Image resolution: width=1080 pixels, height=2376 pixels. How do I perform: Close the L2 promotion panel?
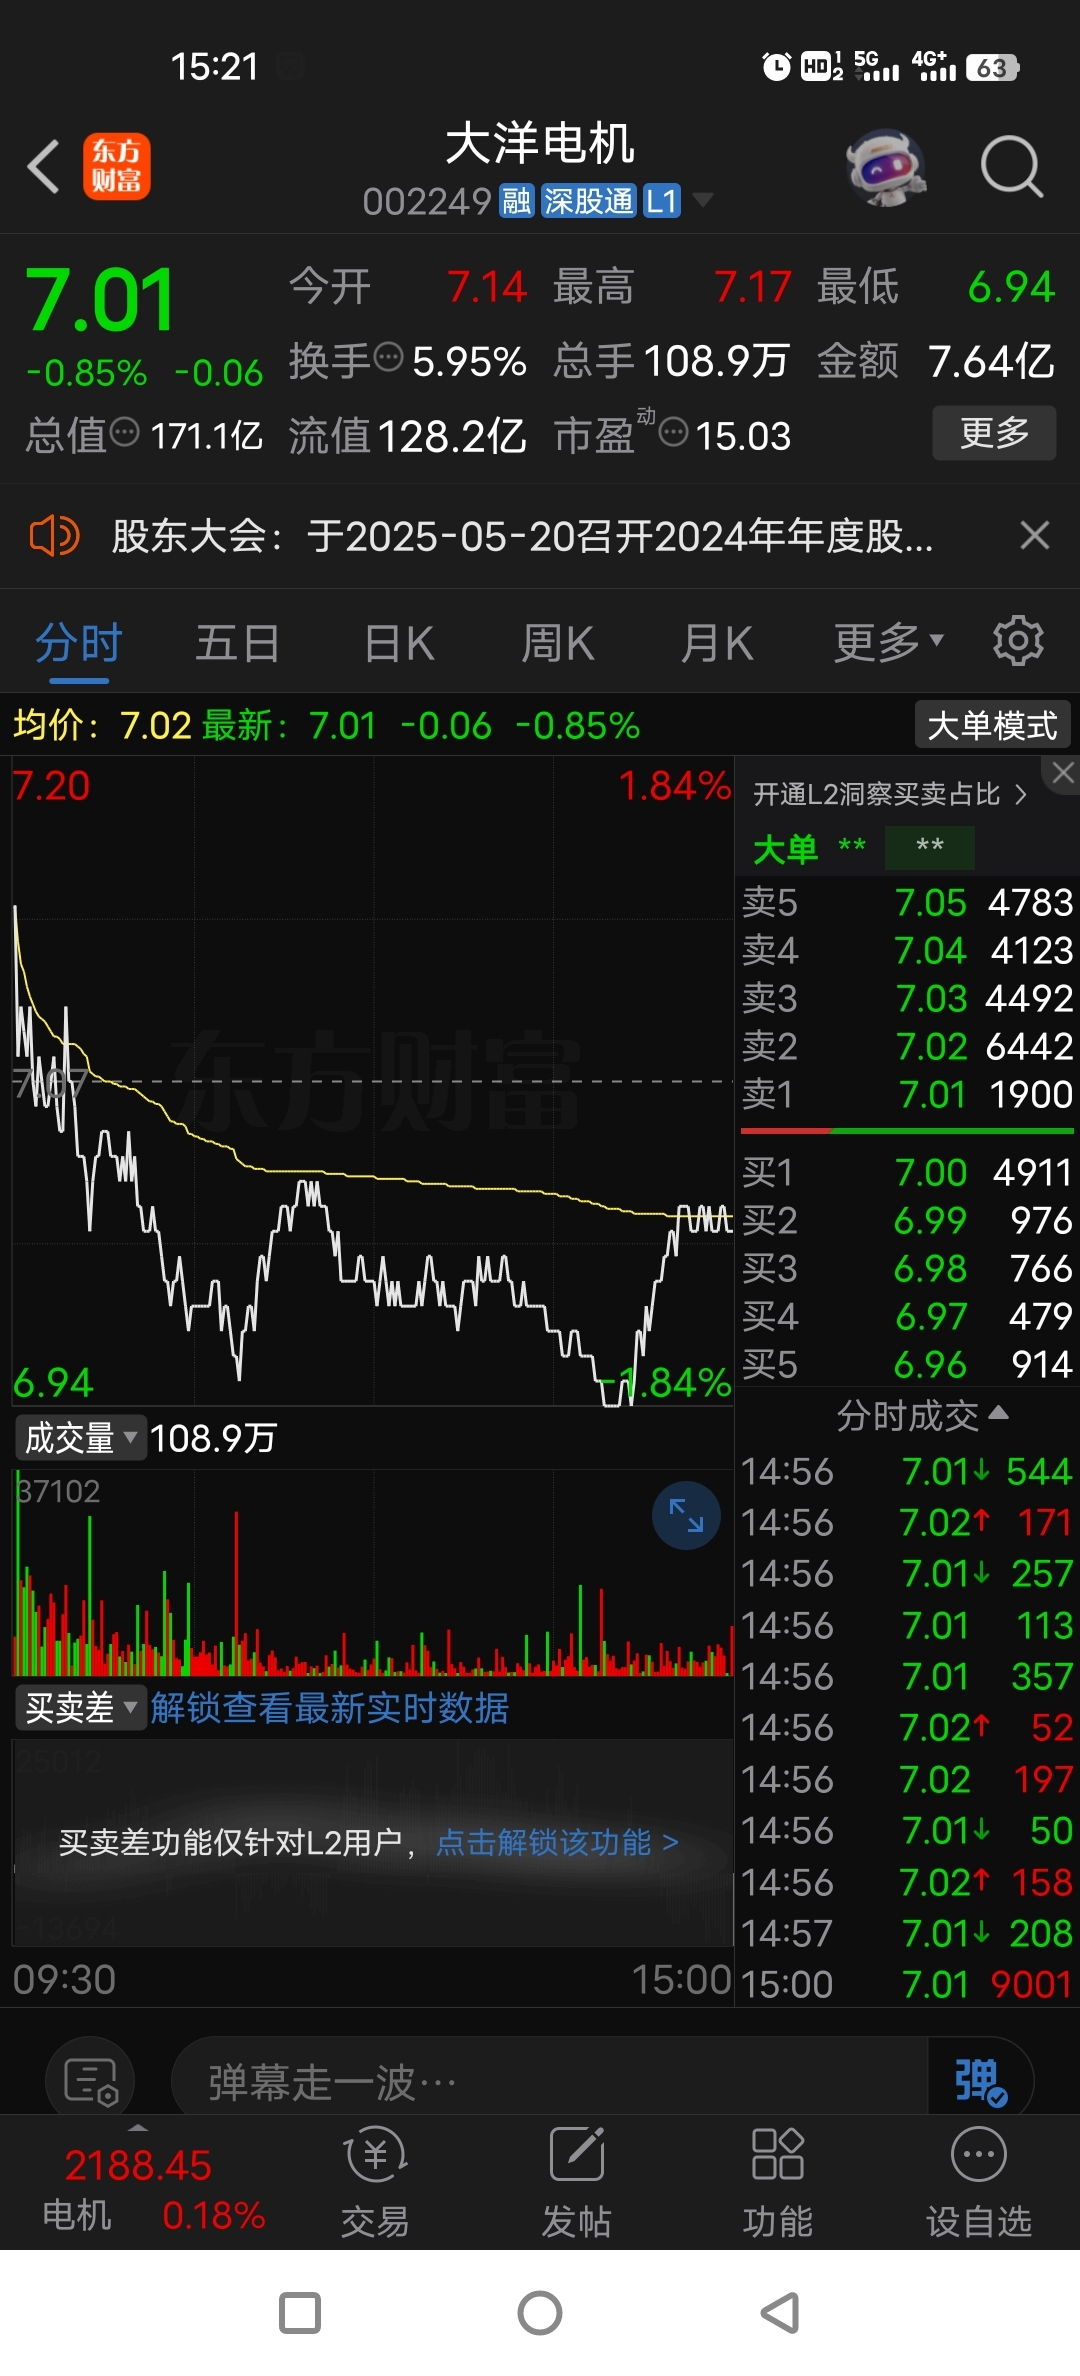[1062, 773]
